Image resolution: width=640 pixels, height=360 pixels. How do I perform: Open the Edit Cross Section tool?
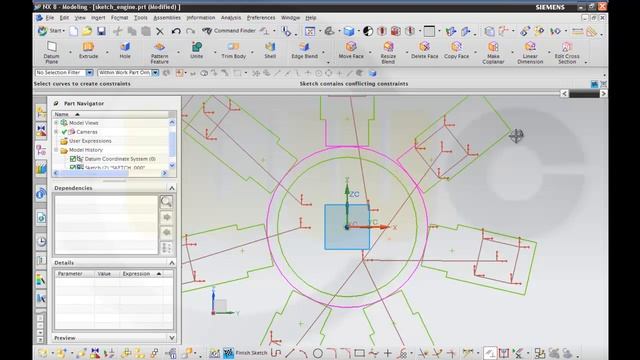[x=567, y=52]
